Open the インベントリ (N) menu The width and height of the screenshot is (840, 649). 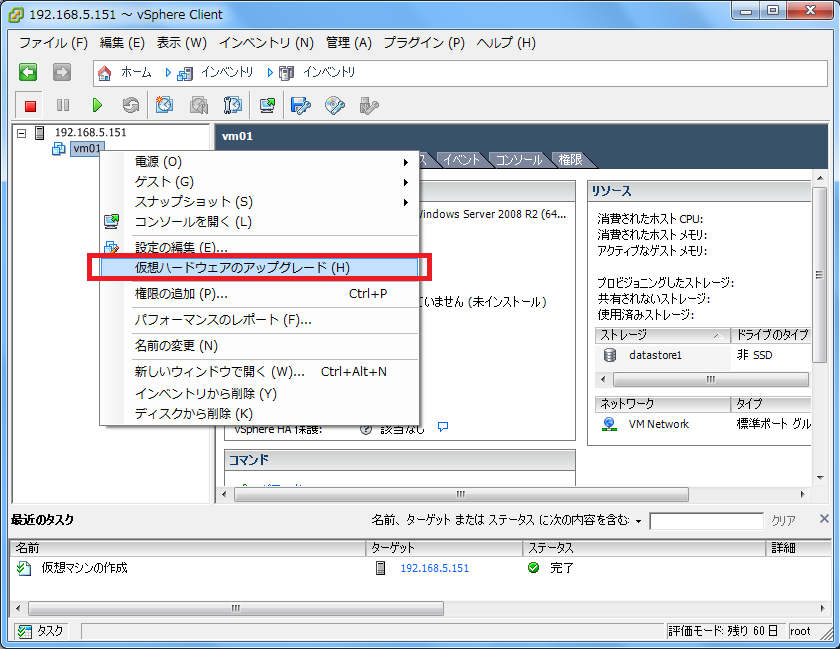point(267,43)
